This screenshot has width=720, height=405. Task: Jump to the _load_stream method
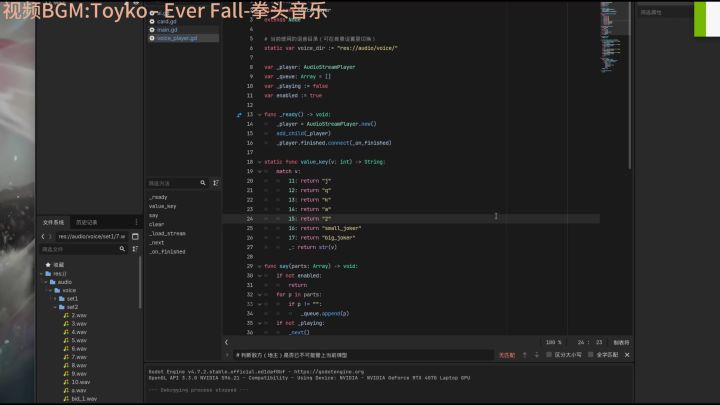[x=167, y=233]
